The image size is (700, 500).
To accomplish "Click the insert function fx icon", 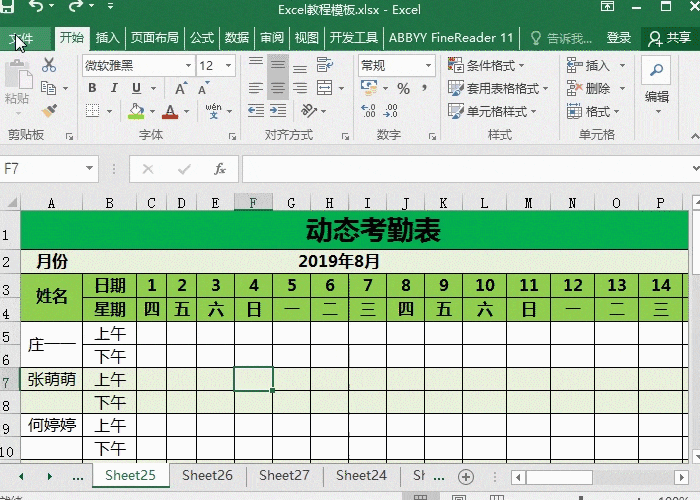I will [x=220, y=169].
